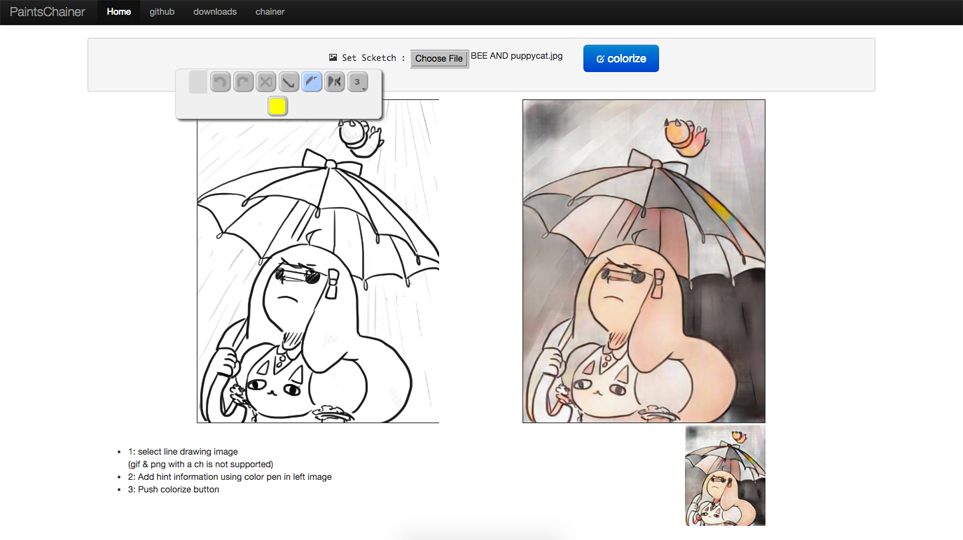Click the sketch line-drawing canvas
The width and height of the screenshot is (963, 540).
(x=318, y=261)
